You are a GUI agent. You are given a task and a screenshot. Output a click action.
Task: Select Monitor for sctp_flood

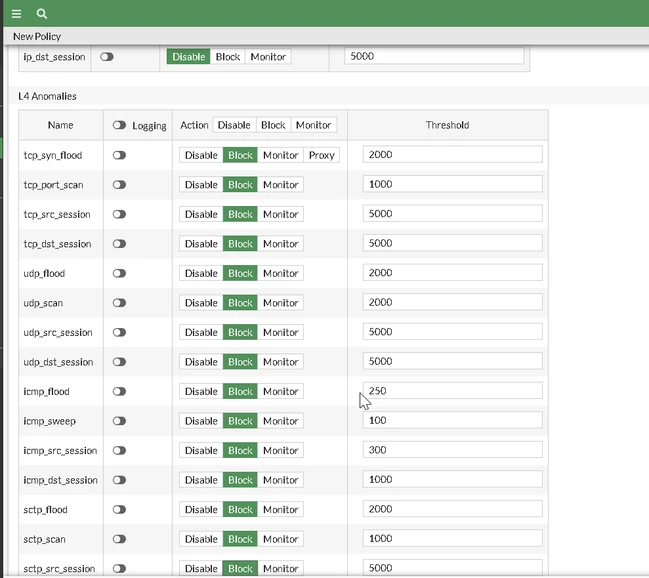(x=281, y=510)
